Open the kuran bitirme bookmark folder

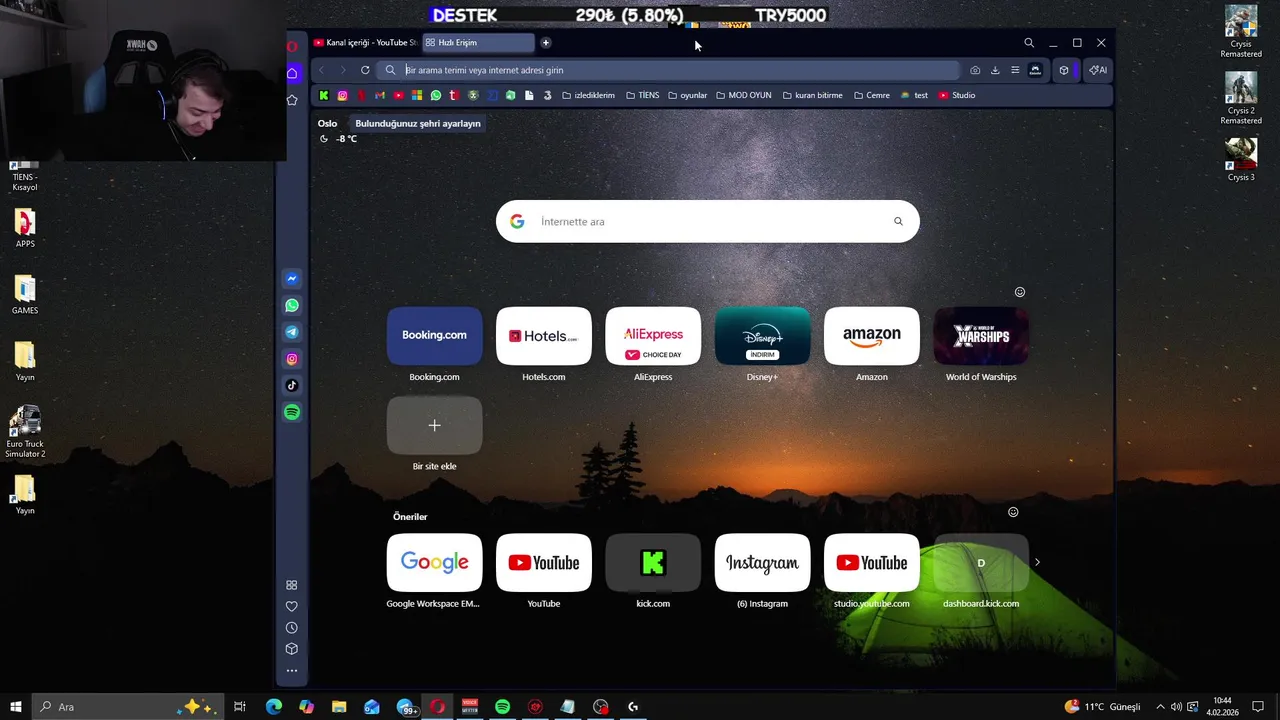pyautogui.click(x=812, y=95)
